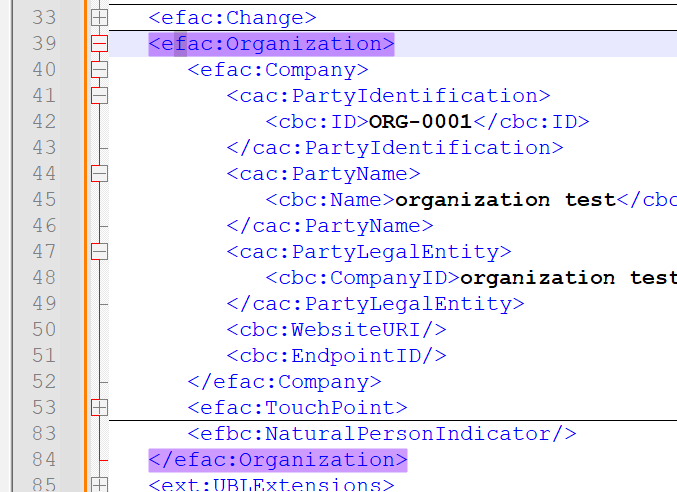Click the efac:TouchPoint tag text
The width and height of the screenshot is (677, 492).
click(x=297, y=408)
